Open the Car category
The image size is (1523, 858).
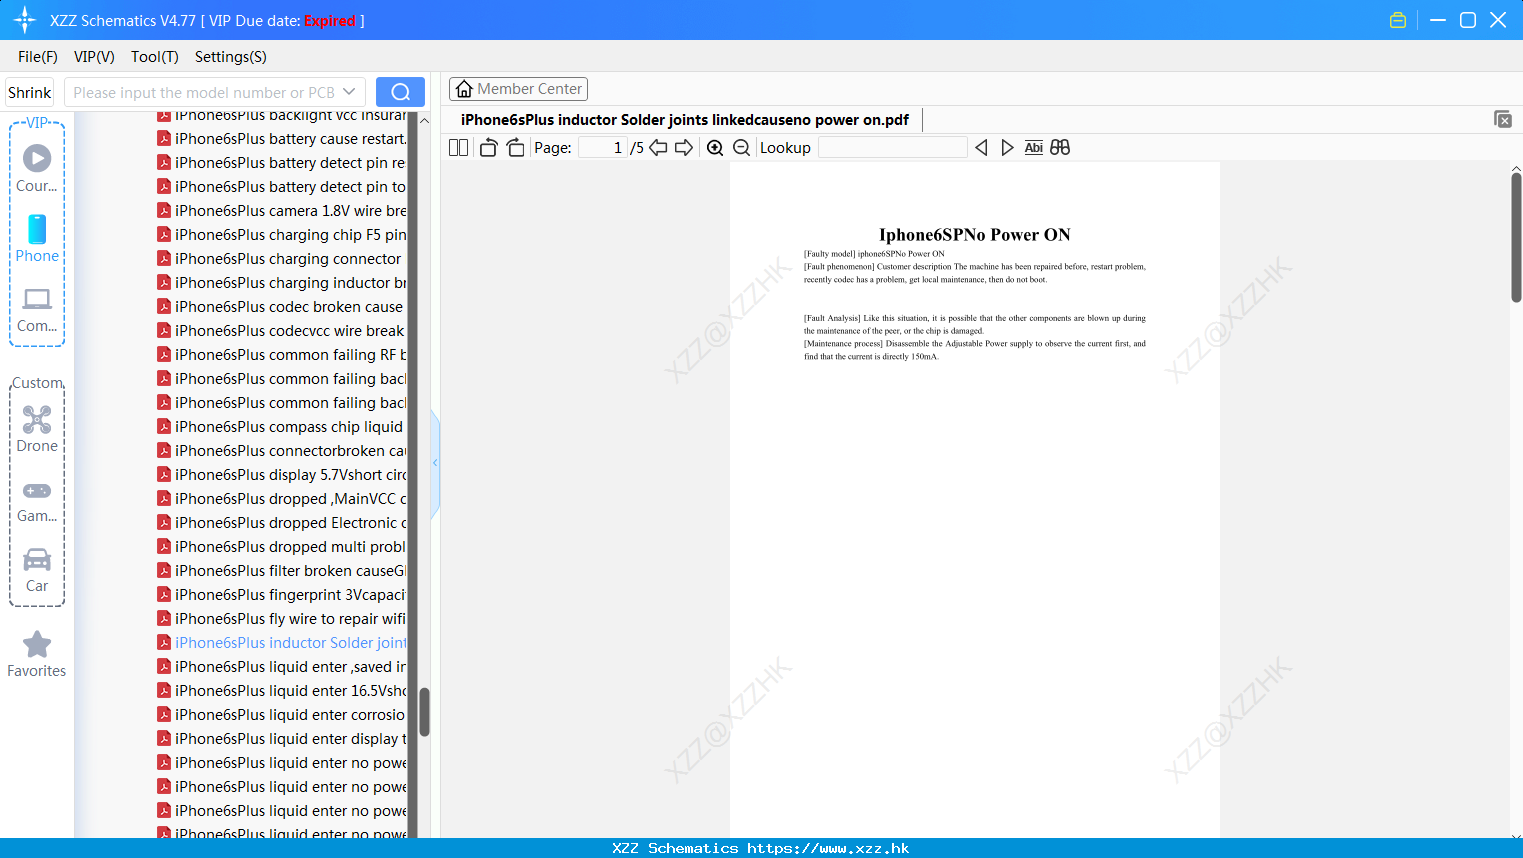37,570
